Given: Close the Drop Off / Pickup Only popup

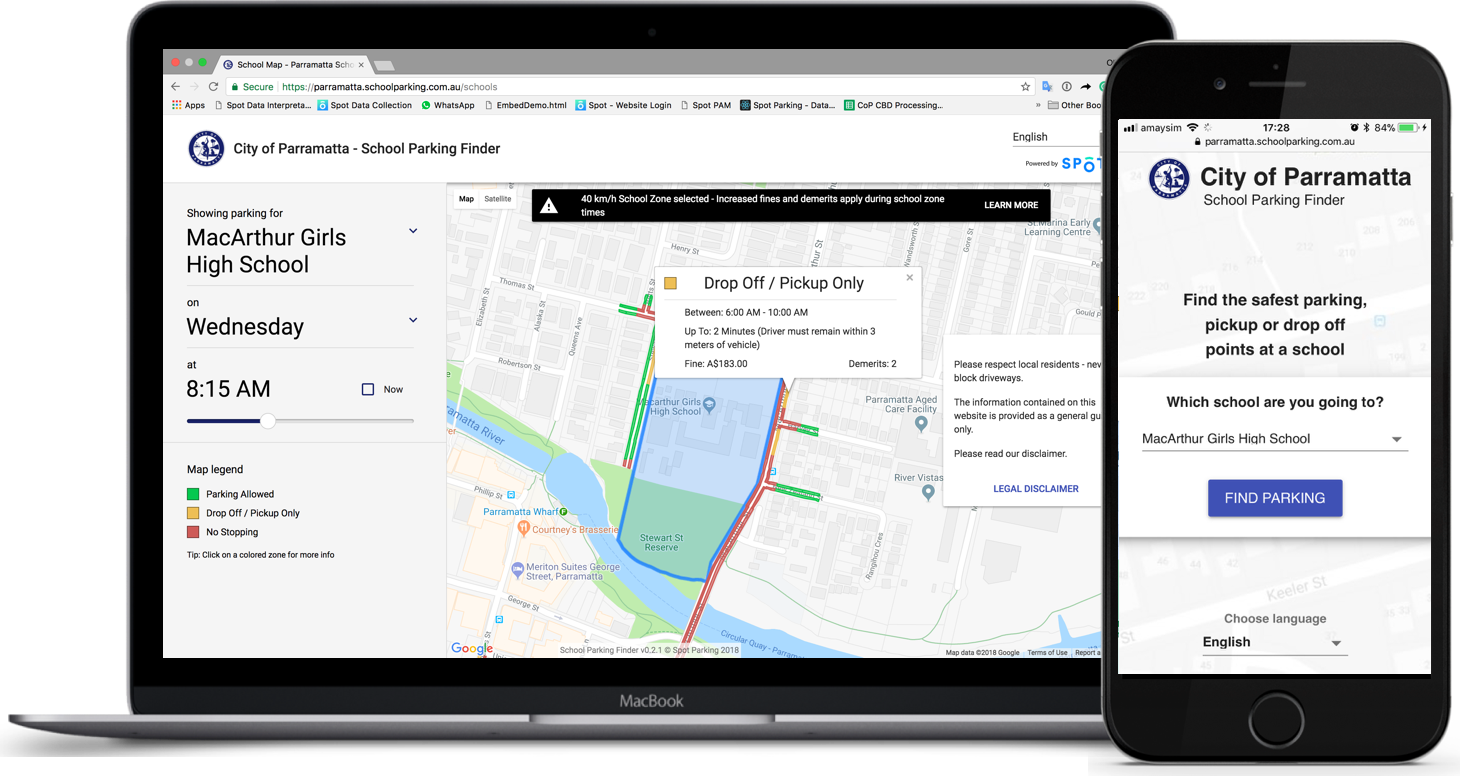Looking at the screenshot, I should coord(910,278).
